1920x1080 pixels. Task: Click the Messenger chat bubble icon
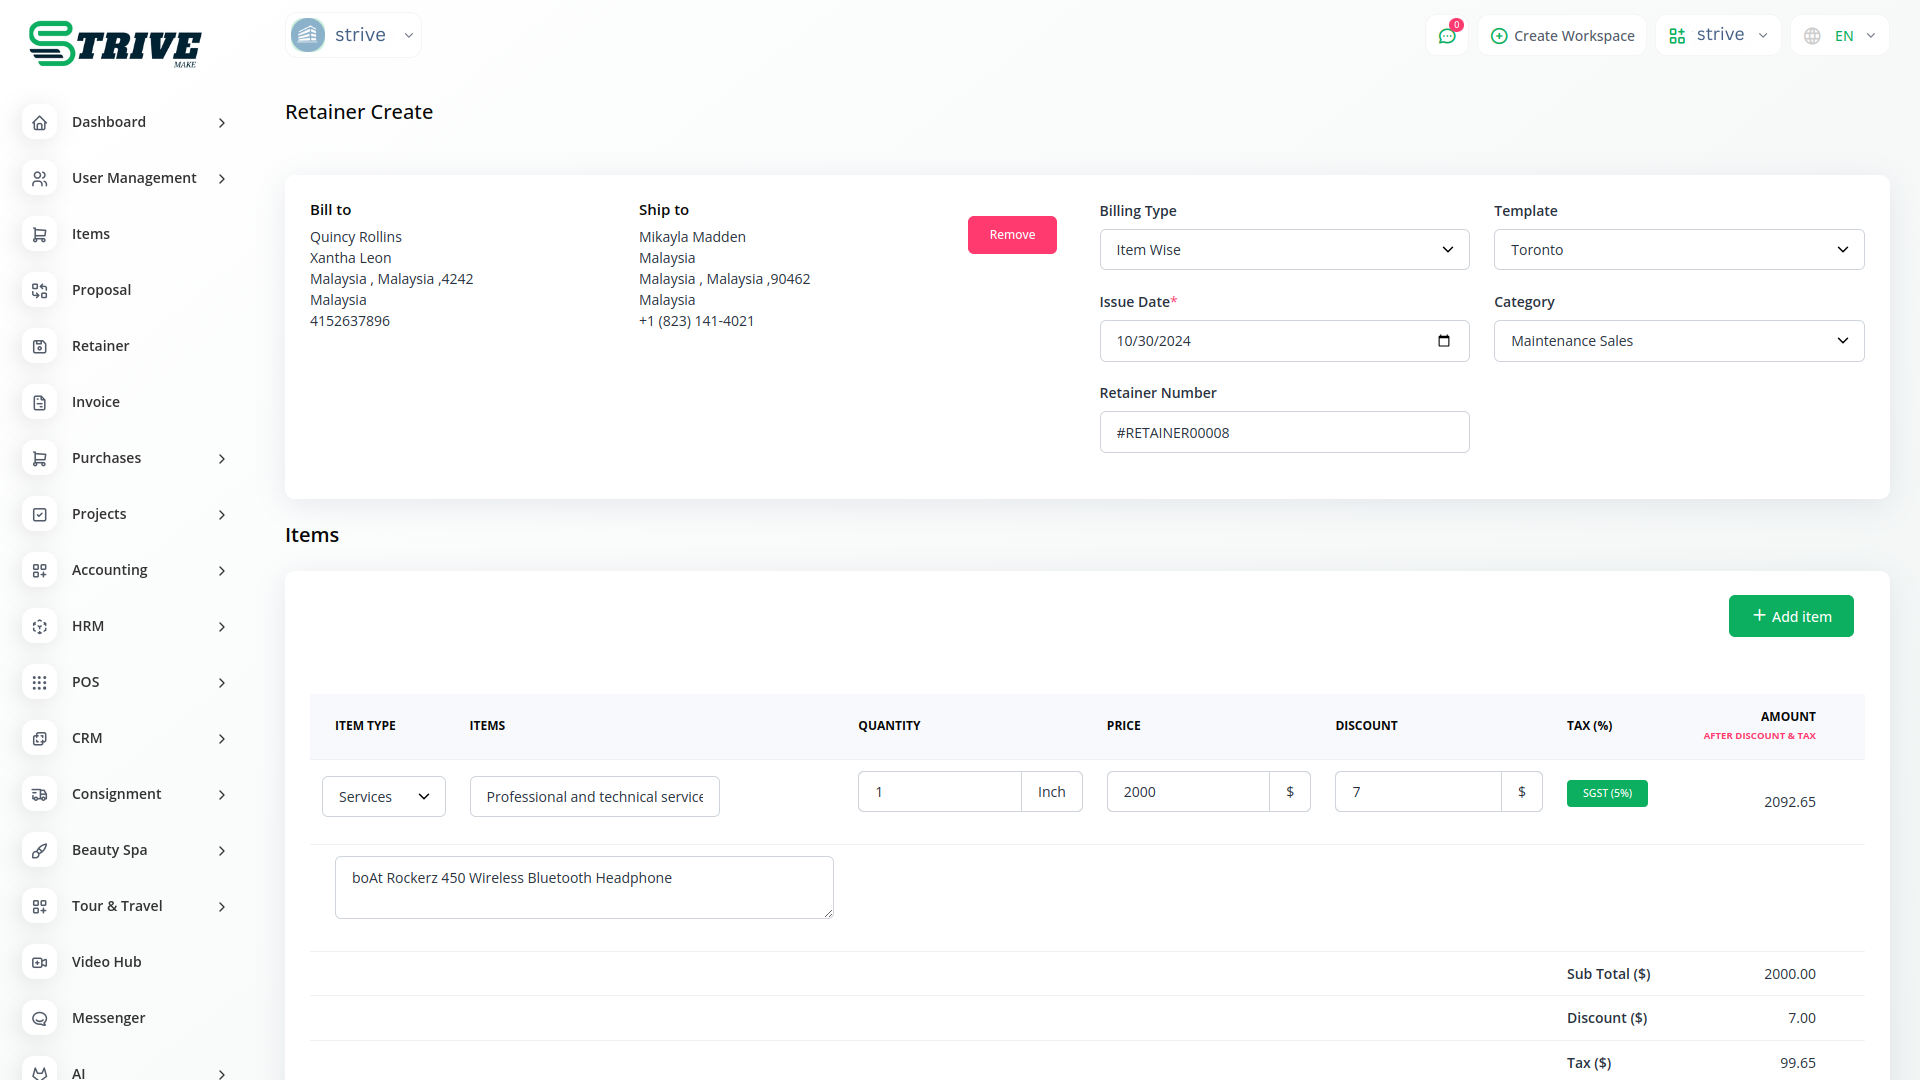[x=40, y=1018]
